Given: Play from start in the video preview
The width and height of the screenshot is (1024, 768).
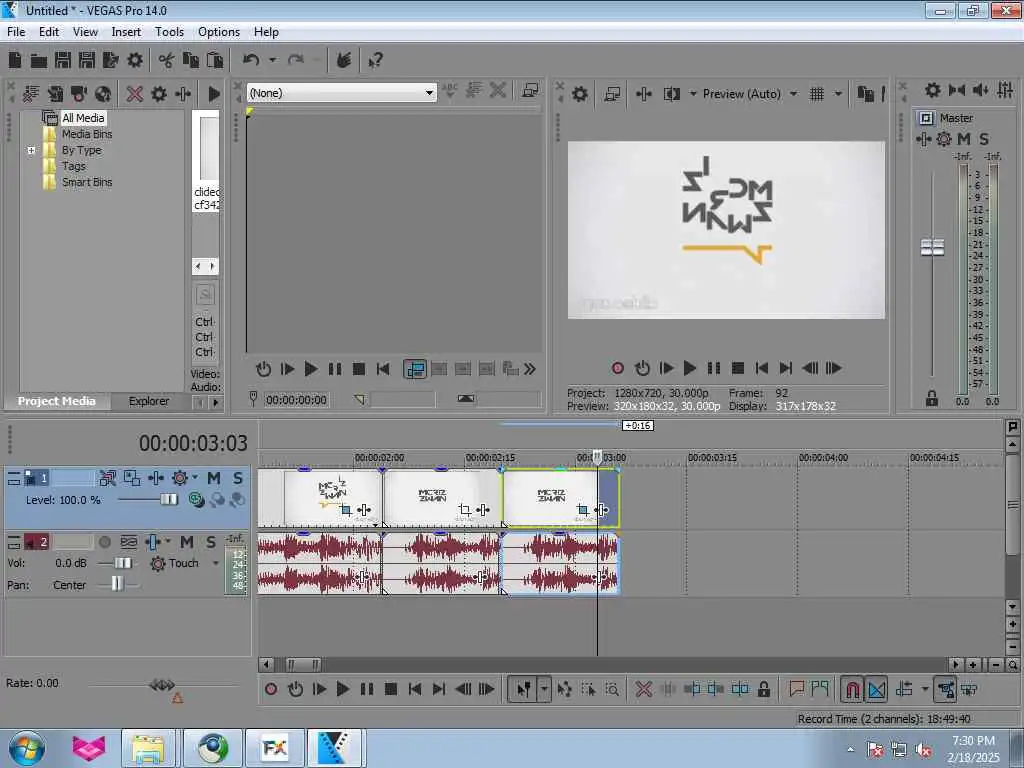Looking at the screenshot, I should (665, 368).
